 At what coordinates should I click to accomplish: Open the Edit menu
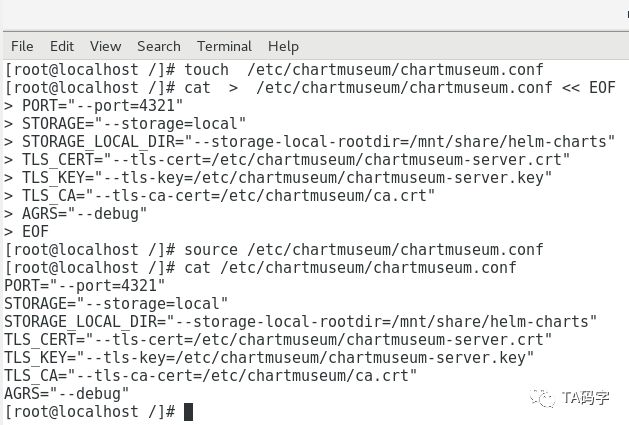coord(62,46)
